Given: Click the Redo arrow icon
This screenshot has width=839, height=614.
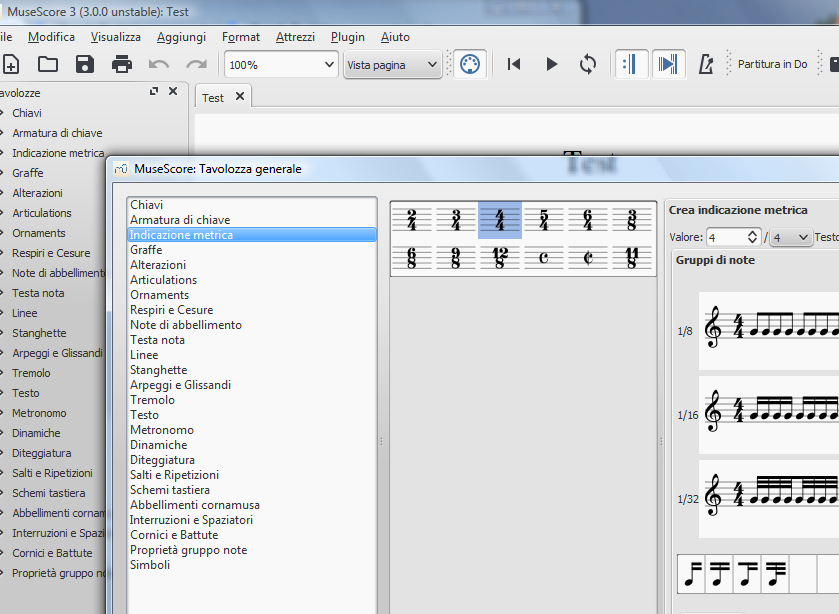Looking at the screenshot, I should pos(196,65).
